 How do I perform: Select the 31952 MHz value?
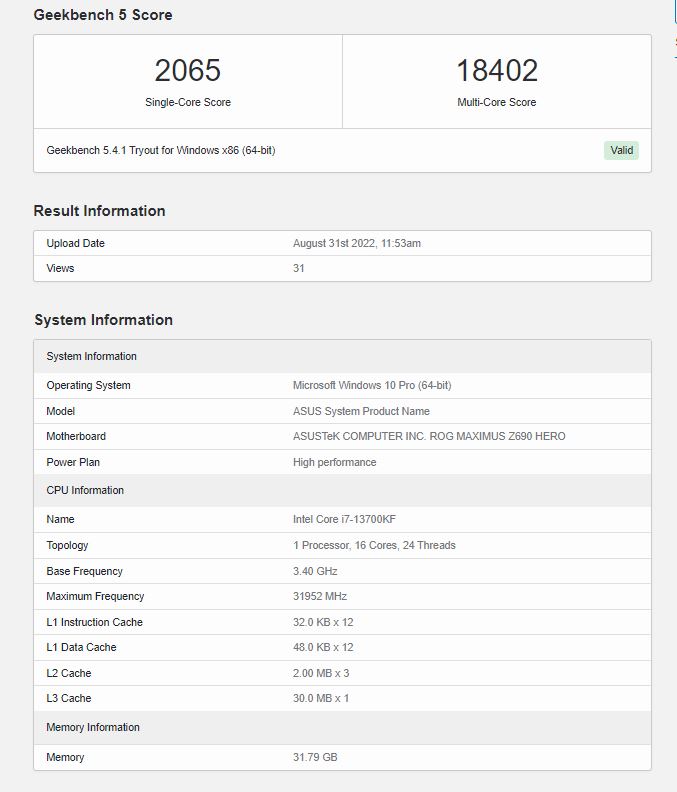coord(320,596)
